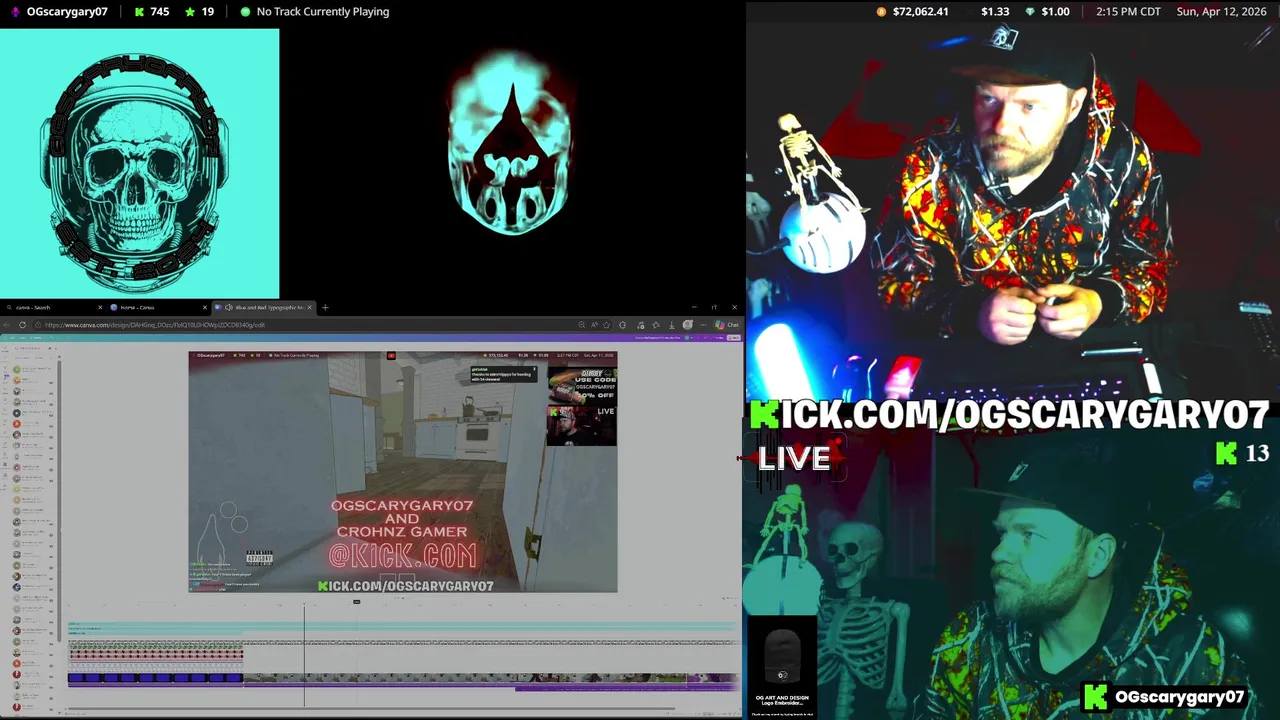Select the red patterned clip in the timeline
Image resolution: width=1280 pixels, height=720 pixels.
coord(155,654)
